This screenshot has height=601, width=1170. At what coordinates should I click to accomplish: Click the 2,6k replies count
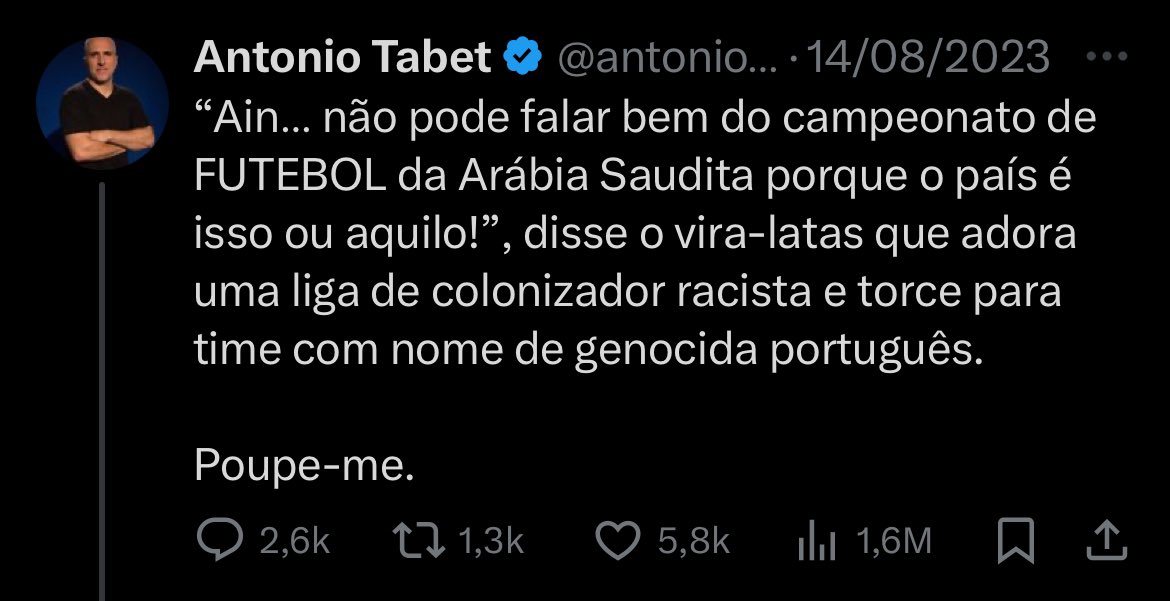294,542
